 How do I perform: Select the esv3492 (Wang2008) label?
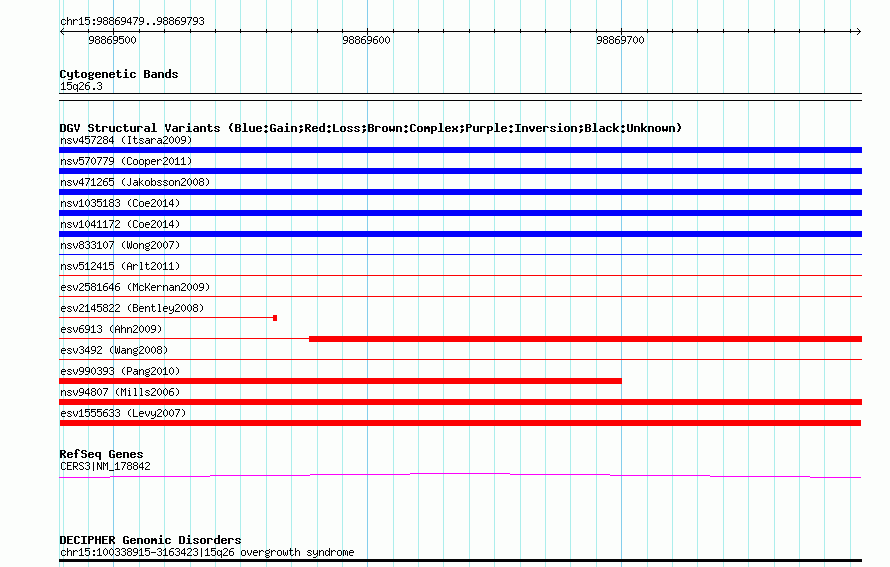[114, 350]
